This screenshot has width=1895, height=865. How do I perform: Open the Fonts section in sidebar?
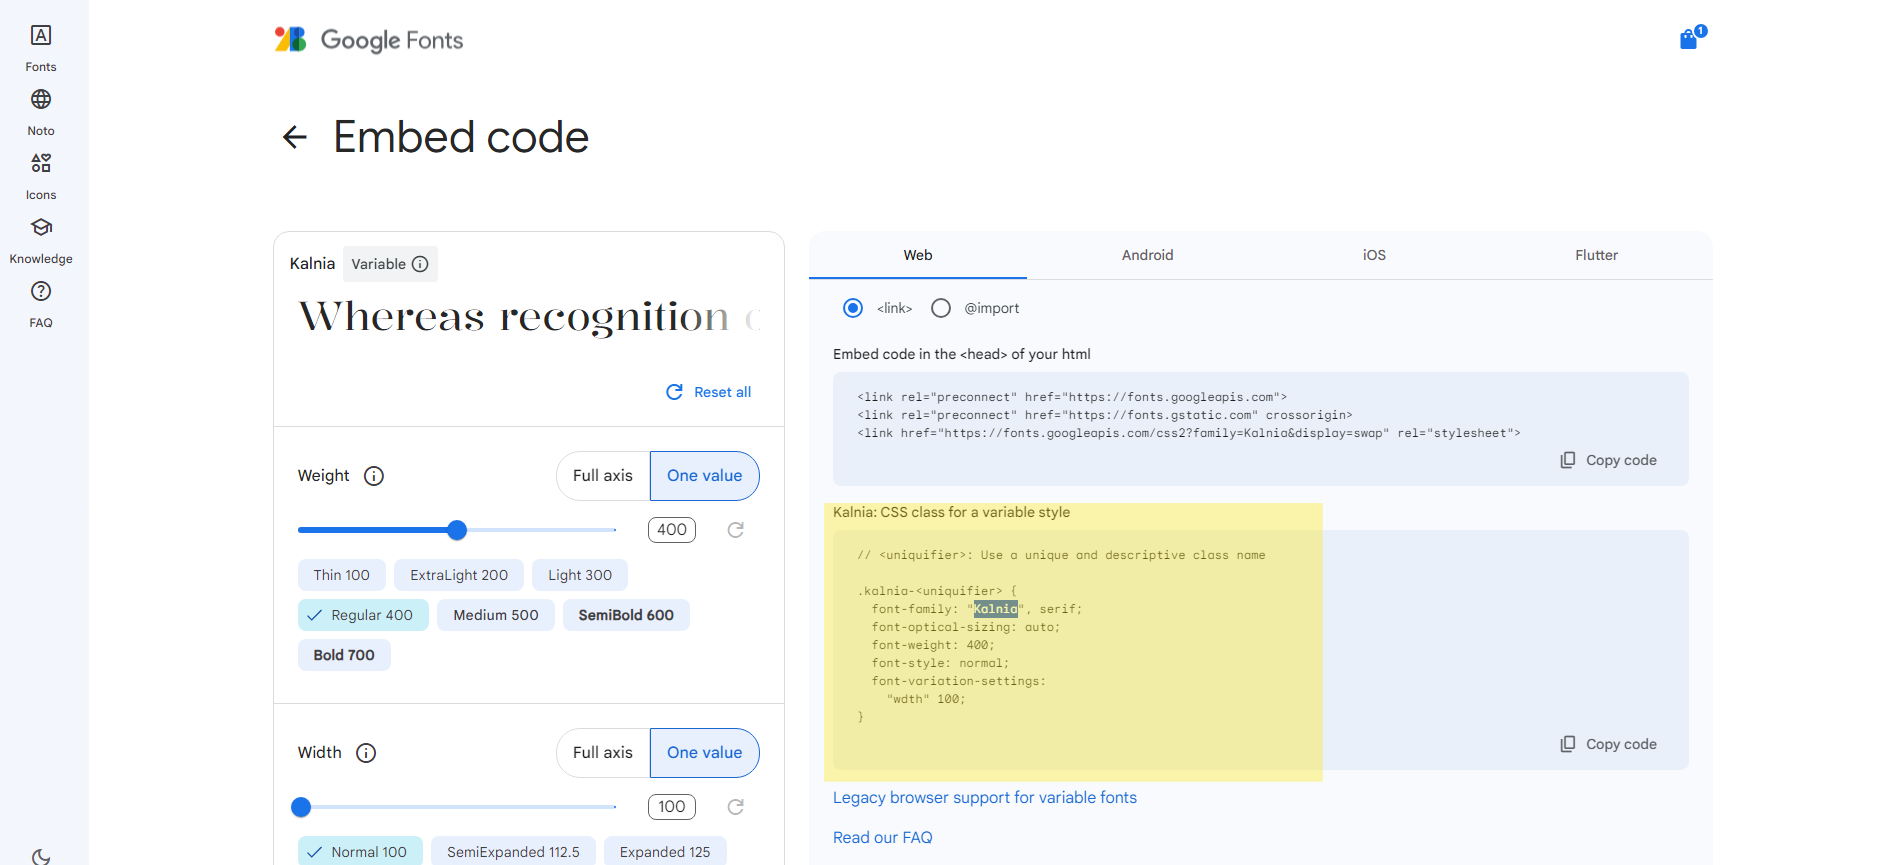pos(41,49)
